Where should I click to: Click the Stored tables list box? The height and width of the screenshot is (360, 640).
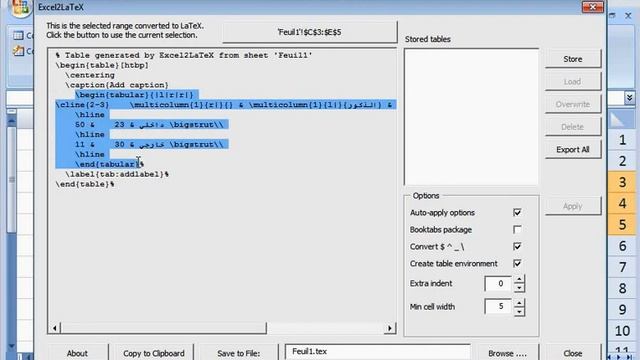(471, 117)
